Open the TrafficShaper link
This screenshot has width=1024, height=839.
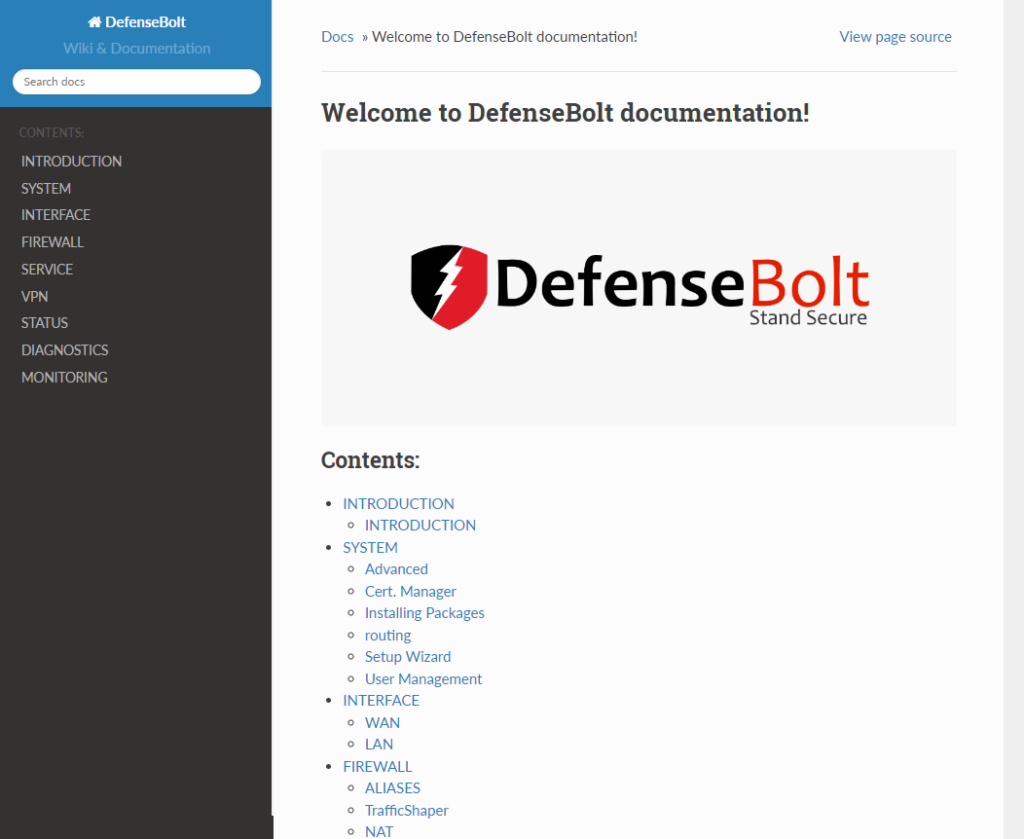(x=406, y=810)
